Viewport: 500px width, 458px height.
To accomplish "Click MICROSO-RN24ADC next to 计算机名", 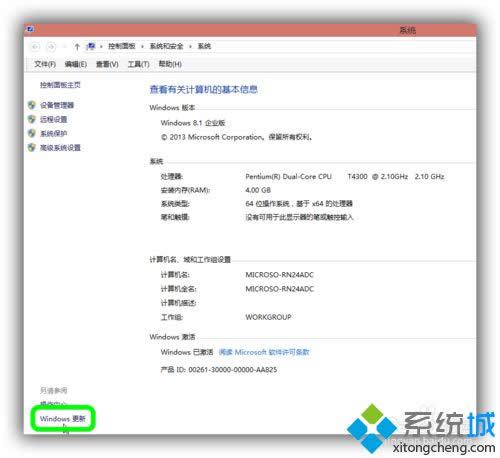I will tap(279, 275).
